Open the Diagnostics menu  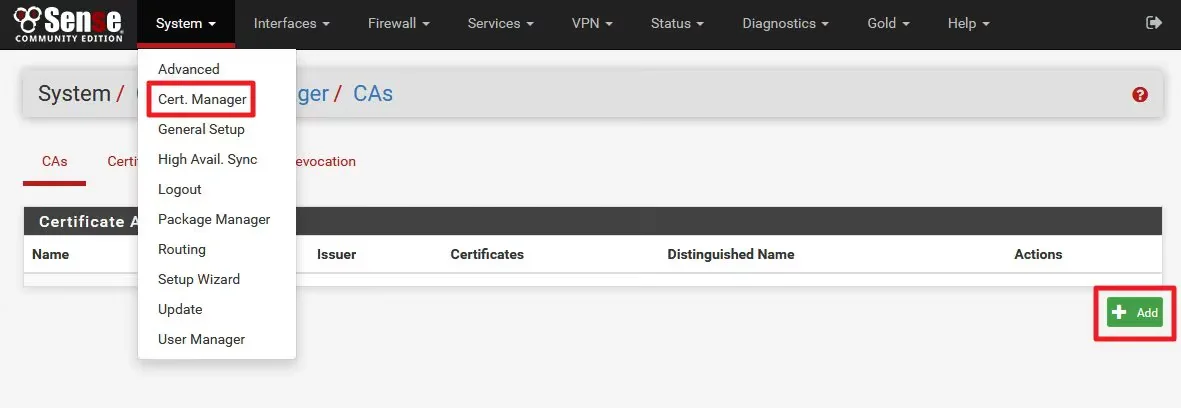(785, 23)
